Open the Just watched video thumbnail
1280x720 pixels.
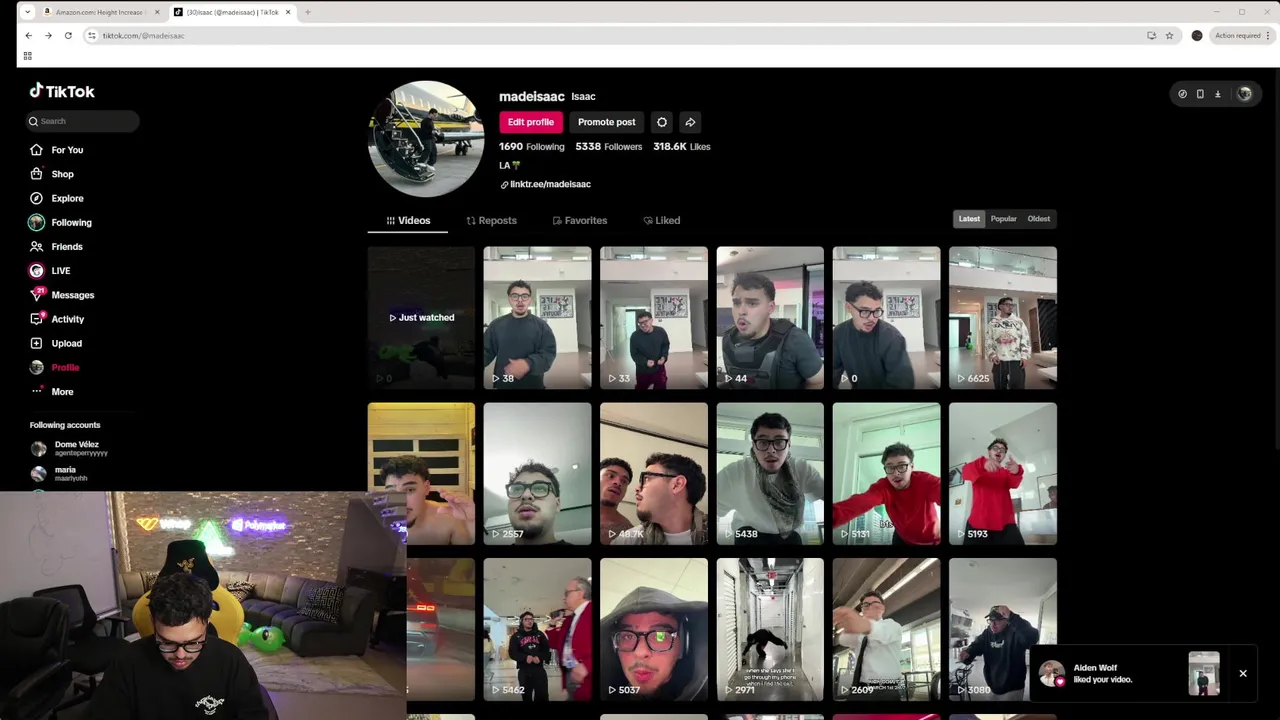[x=421, y=318]
